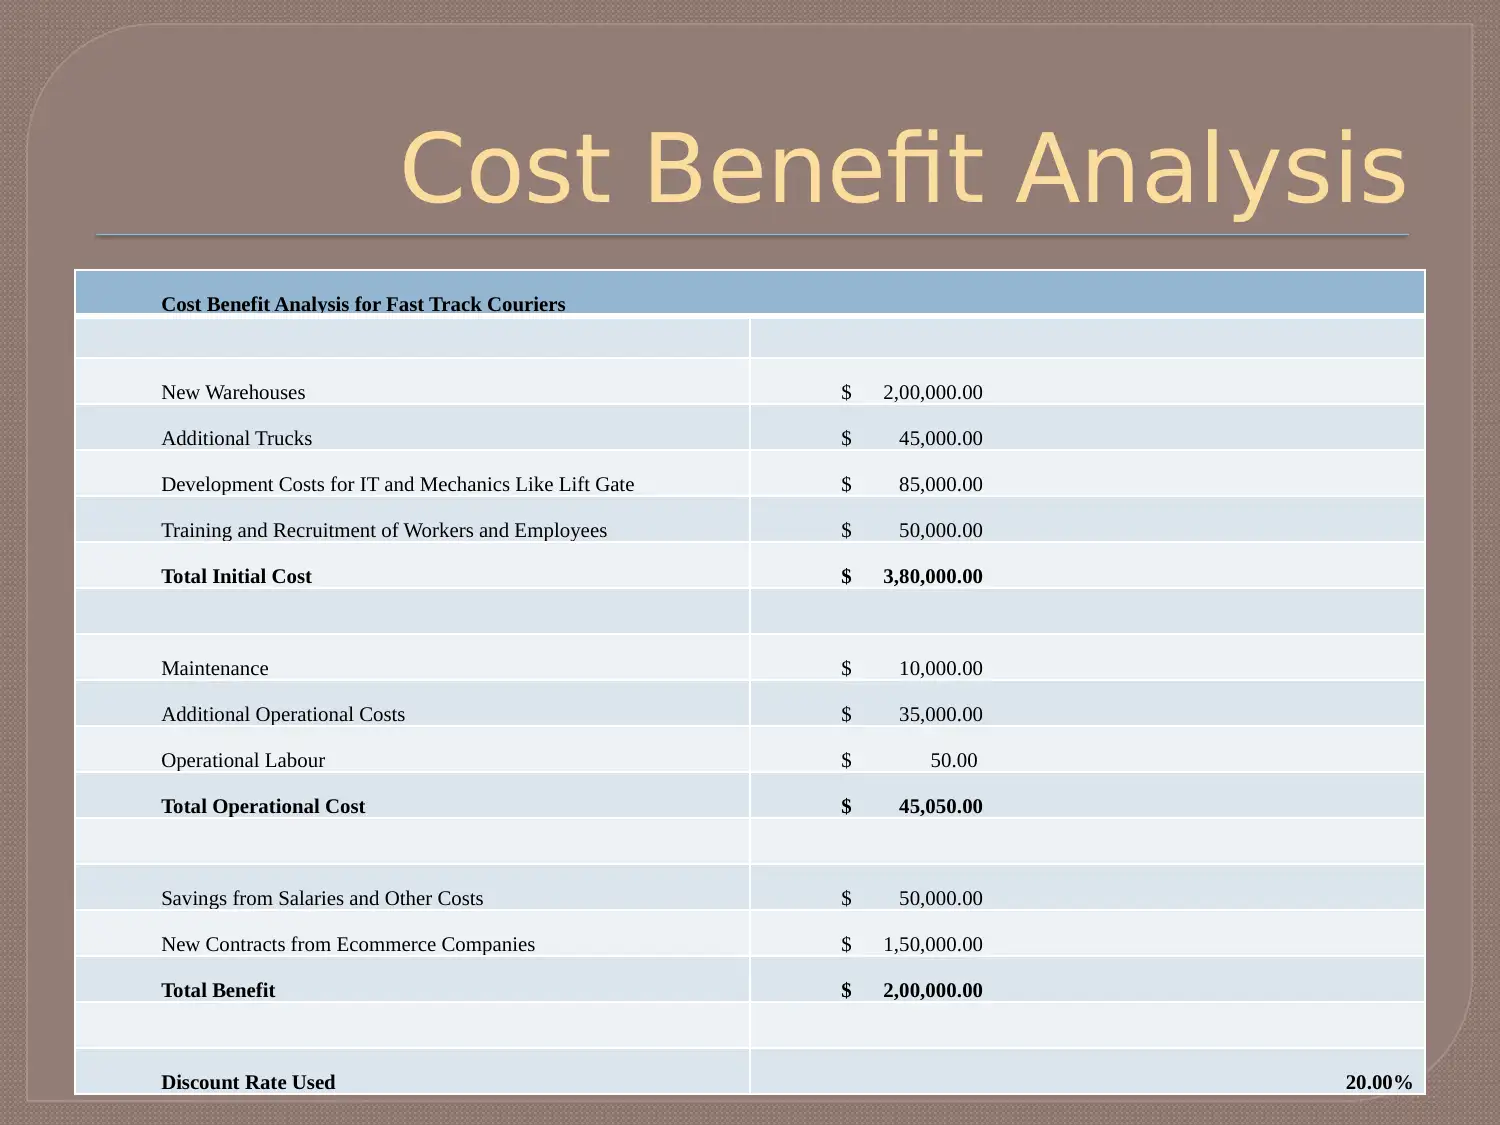Click the Total Initial Cost value 3,80,000.00
This screenshot has width=1500, height=1125.
[x=933, y=576]
